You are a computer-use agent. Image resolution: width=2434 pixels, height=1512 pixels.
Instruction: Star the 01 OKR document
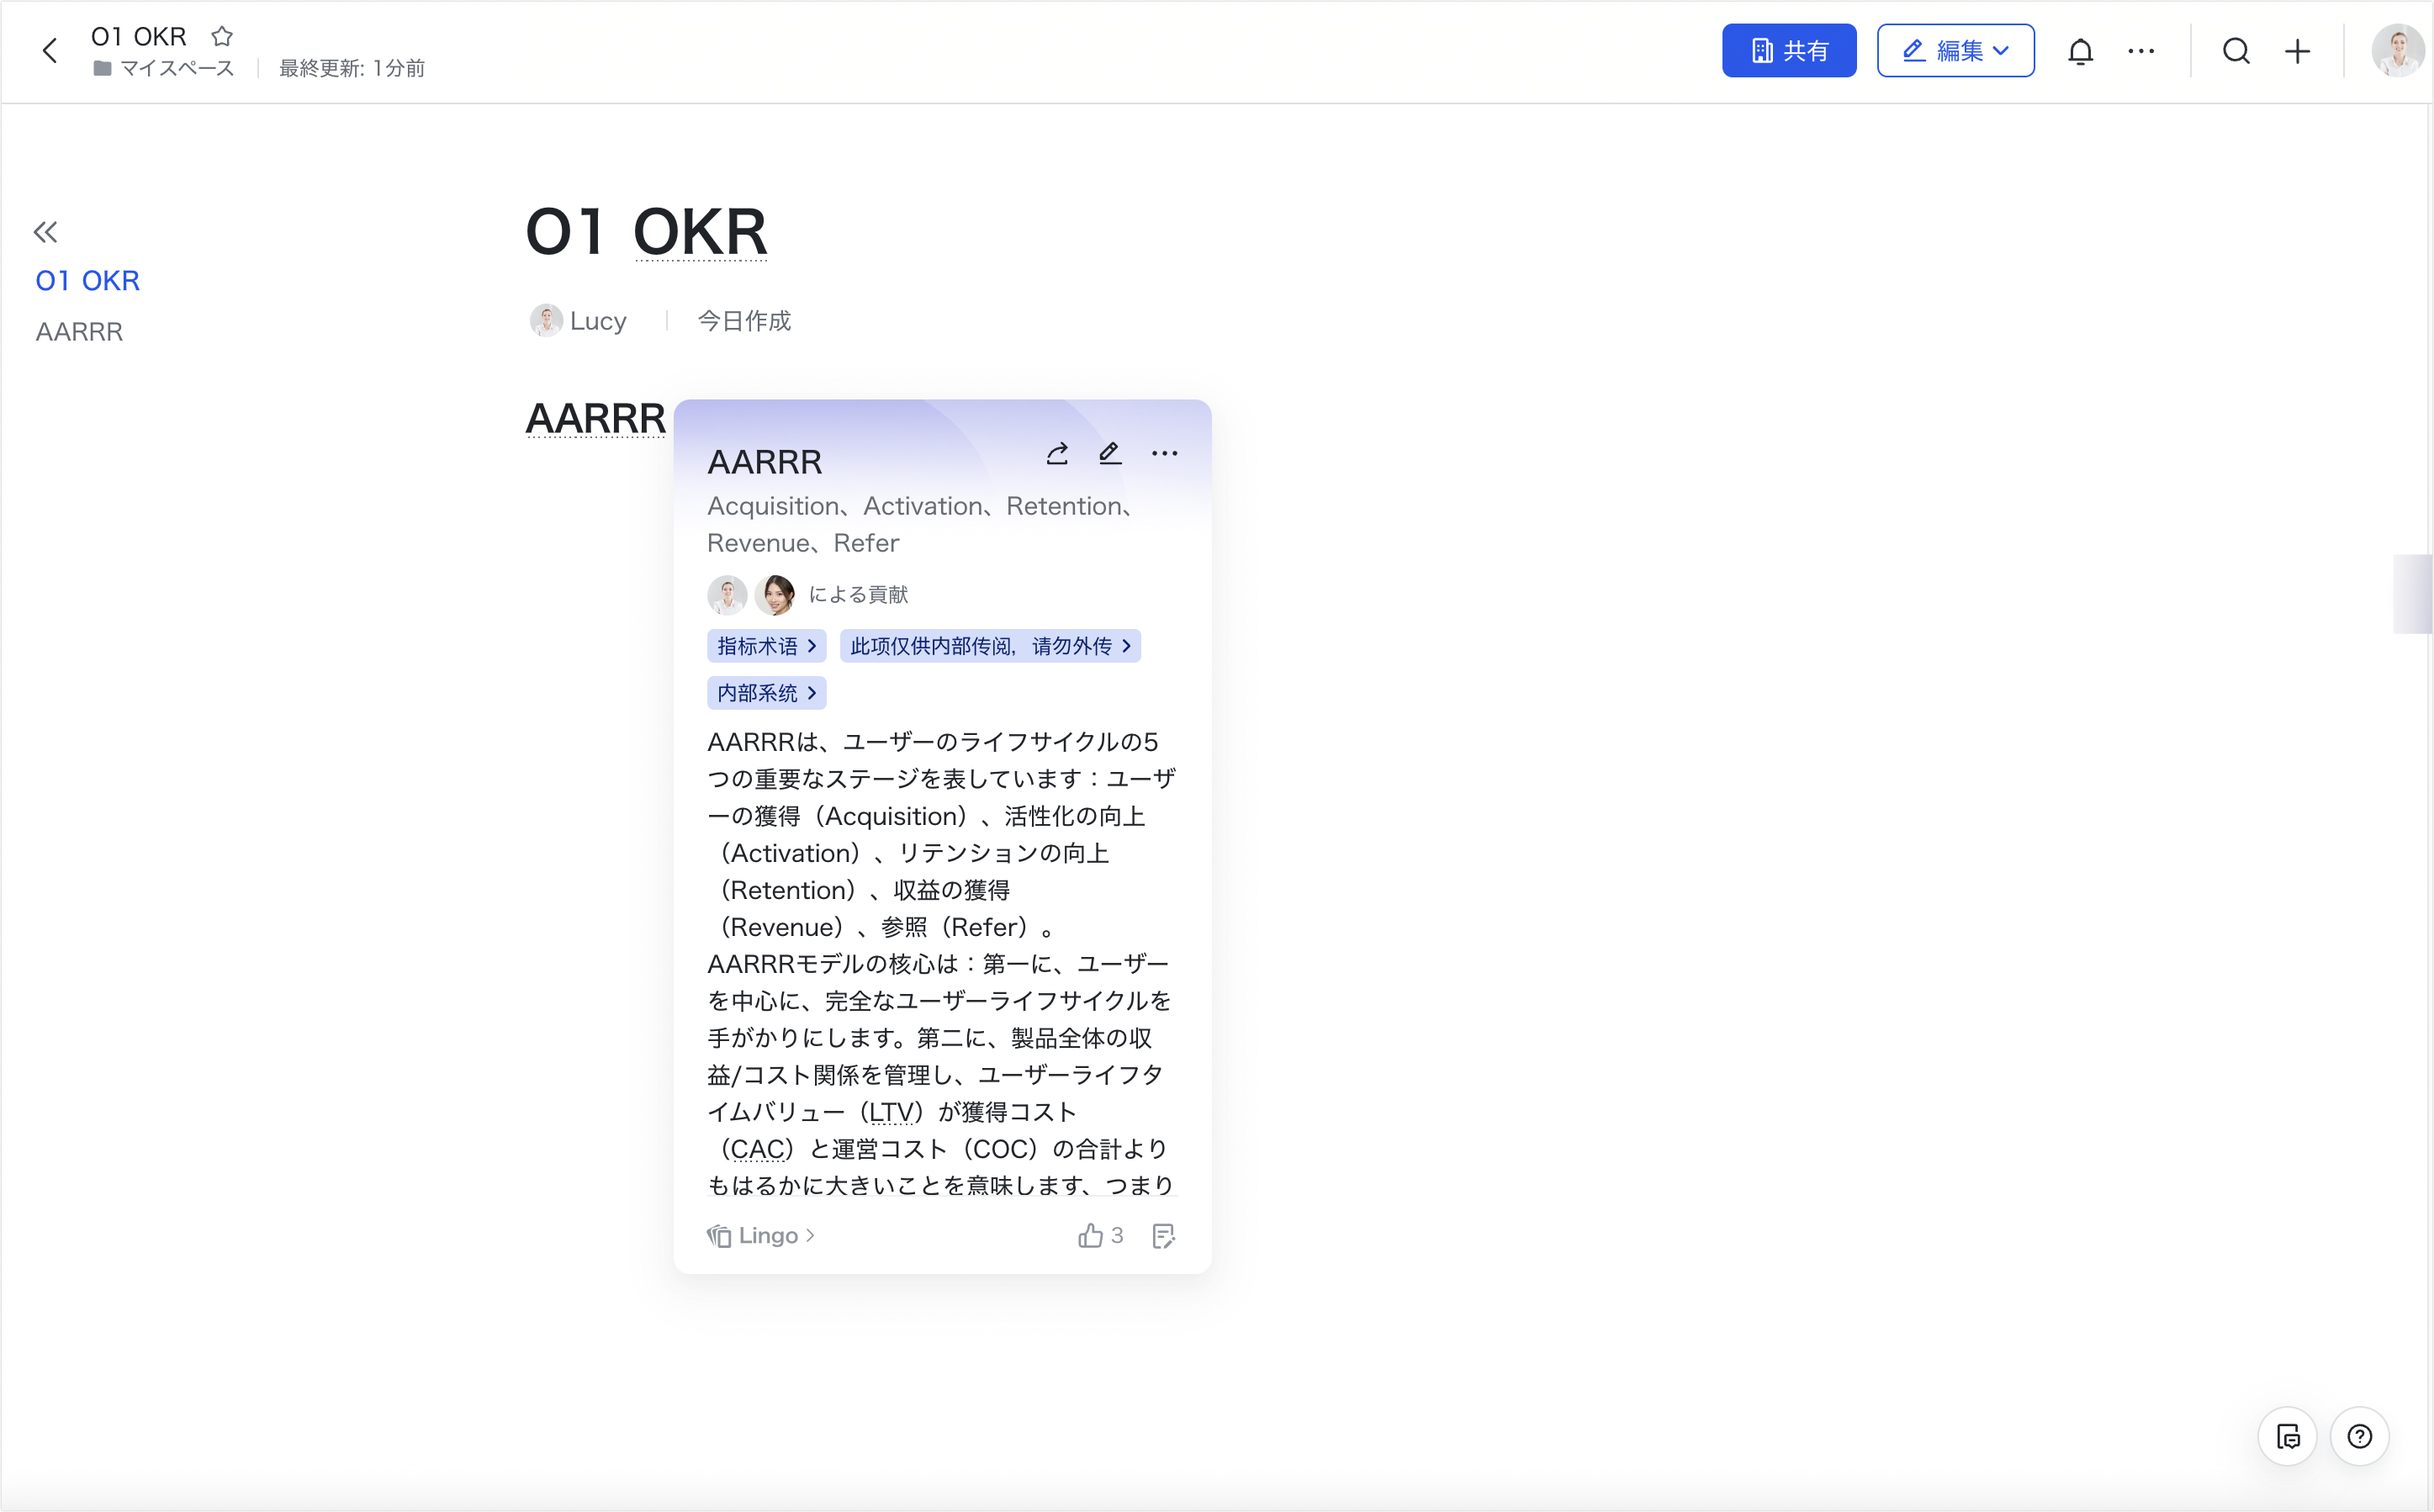pos(222,37)
